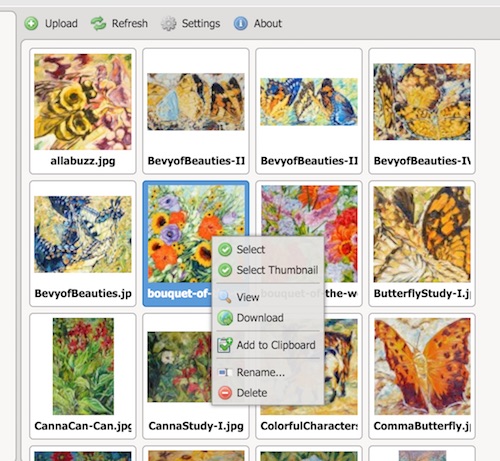Click the Rename icon in context menu
Viewport: 500px width, 461px height.
(x=225, y=372)
